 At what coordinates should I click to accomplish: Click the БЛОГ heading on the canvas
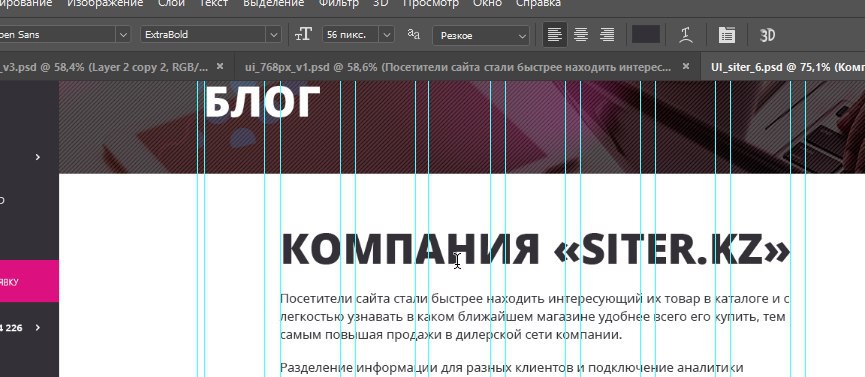(x=262, y=102)
